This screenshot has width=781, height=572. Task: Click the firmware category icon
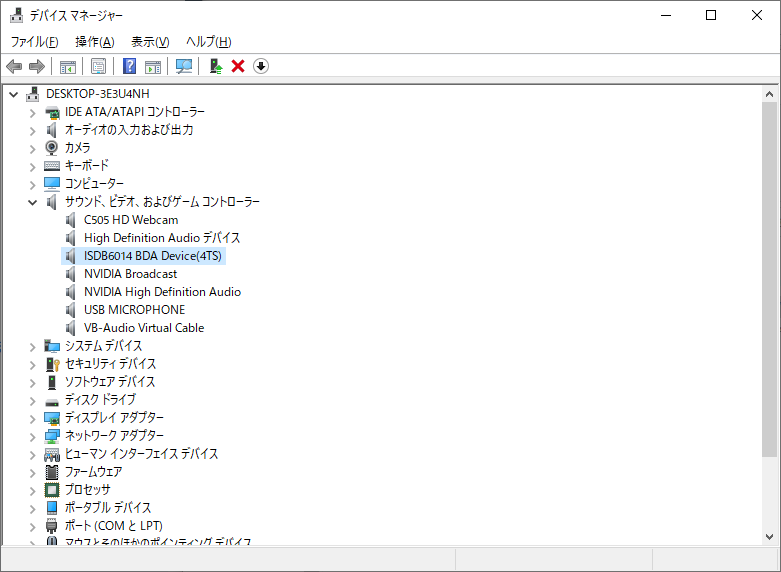pyautogui.click(x=52, y=472)
